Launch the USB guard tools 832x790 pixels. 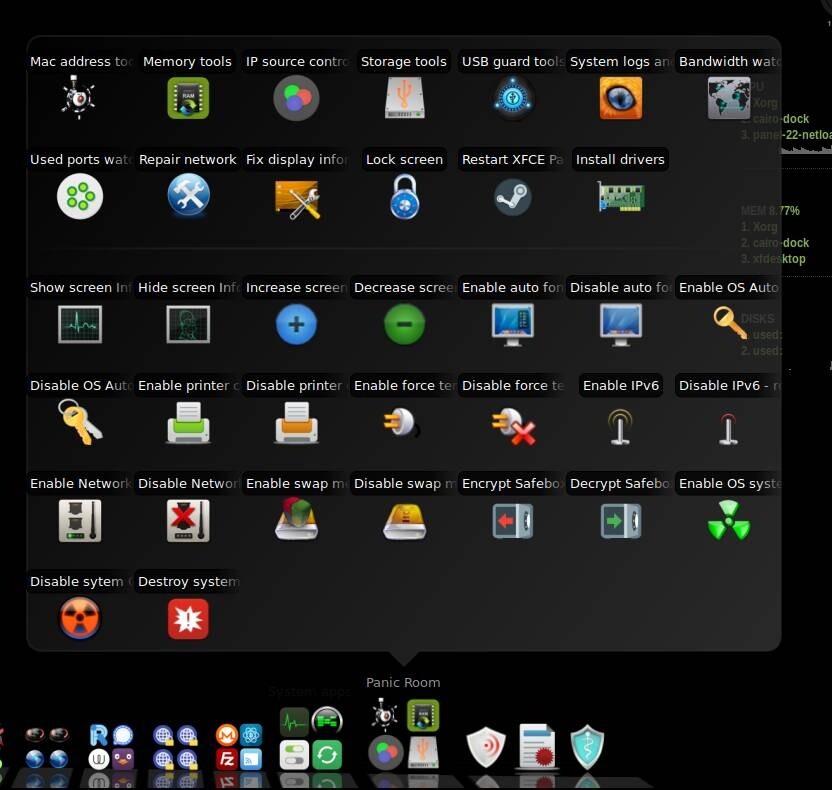coord(512,97)
